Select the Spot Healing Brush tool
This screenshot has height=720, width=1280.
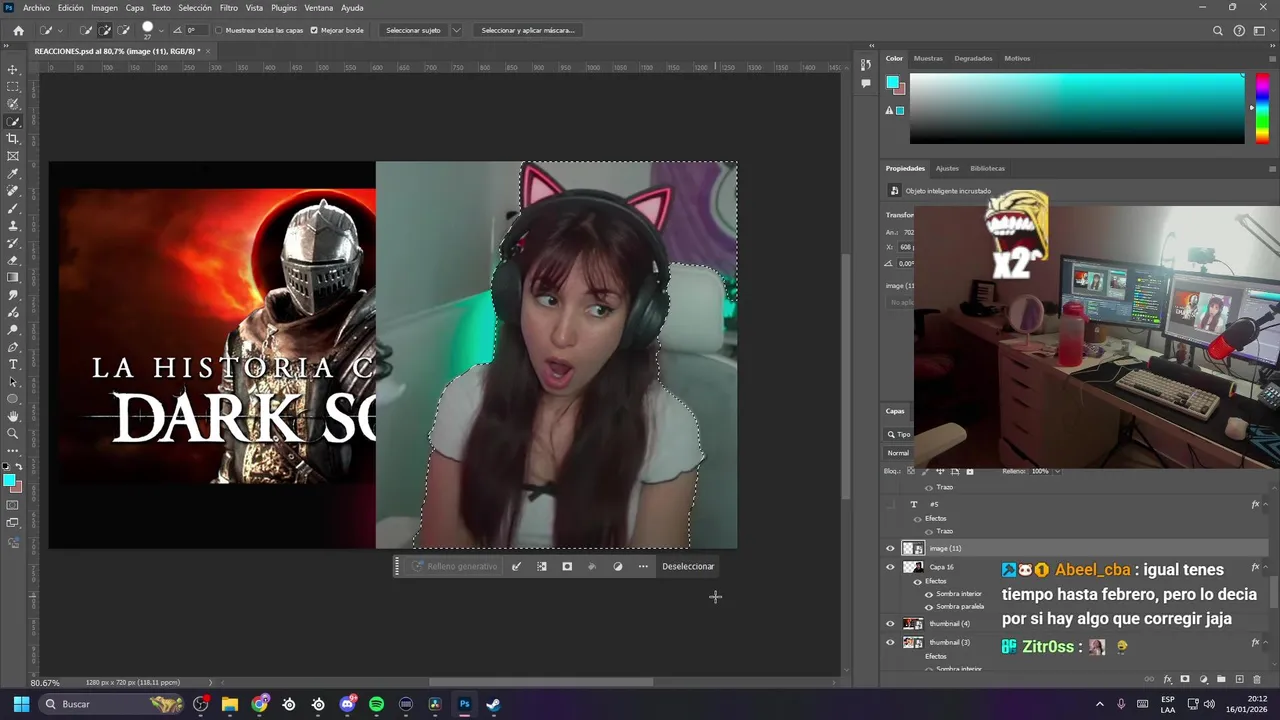[x=13, y=191]
